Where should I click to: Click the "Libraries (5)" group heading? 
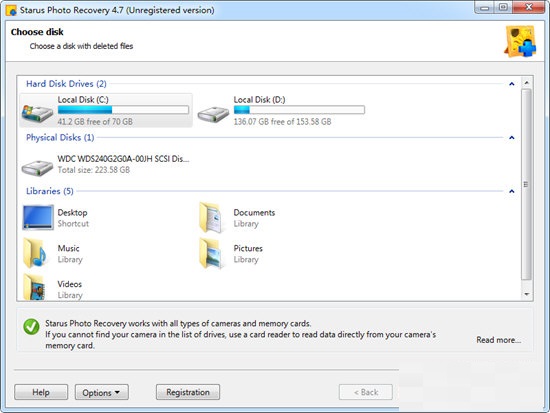click(50, 191)
